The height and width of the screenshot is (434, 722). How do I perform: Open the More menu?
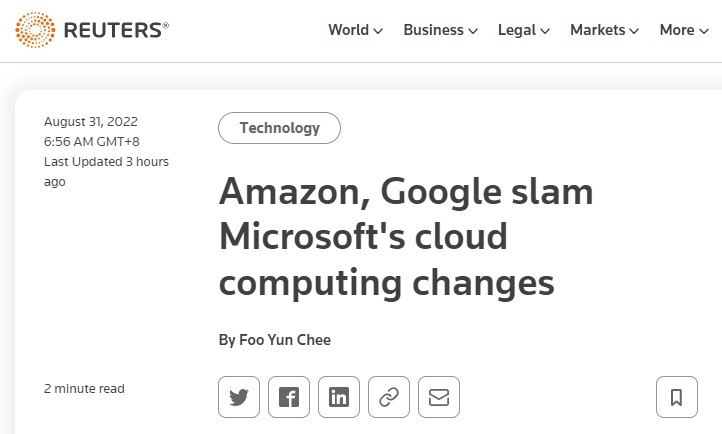684,30
